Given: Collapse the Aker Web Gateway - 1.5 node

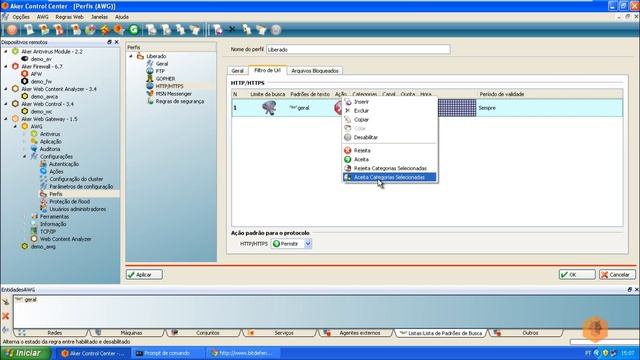Looking at the screenshot, I should point(6,119).
